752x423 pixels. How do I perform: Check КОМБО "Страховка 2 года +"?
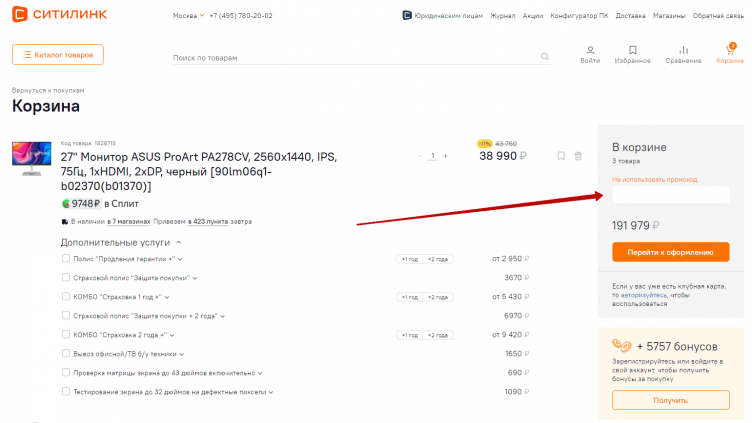pos(66,334)
